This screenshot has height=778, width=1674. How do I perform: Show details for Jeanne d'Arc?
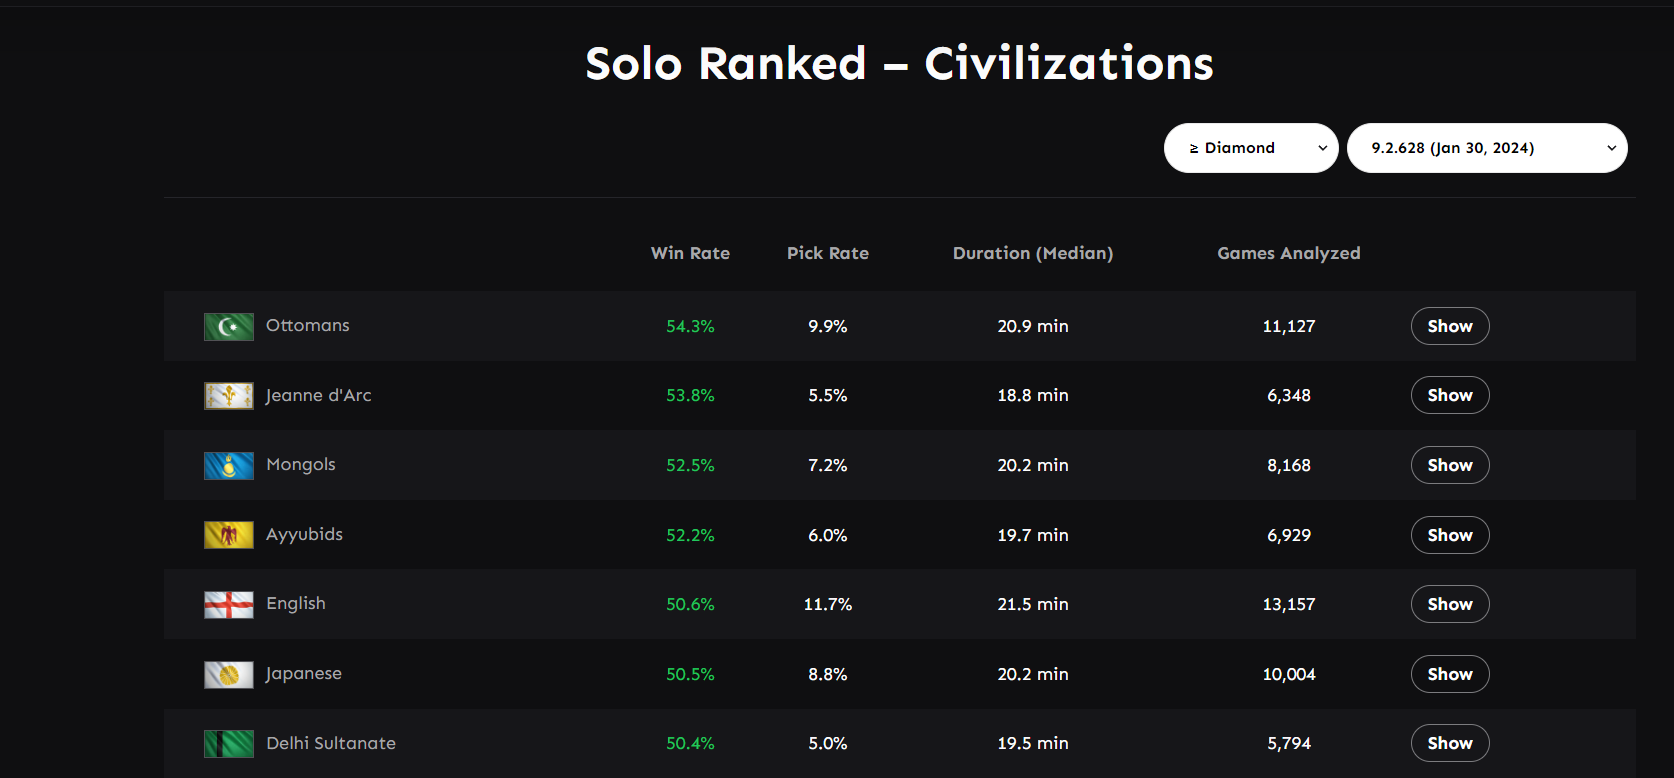[x=1450, y=395]
